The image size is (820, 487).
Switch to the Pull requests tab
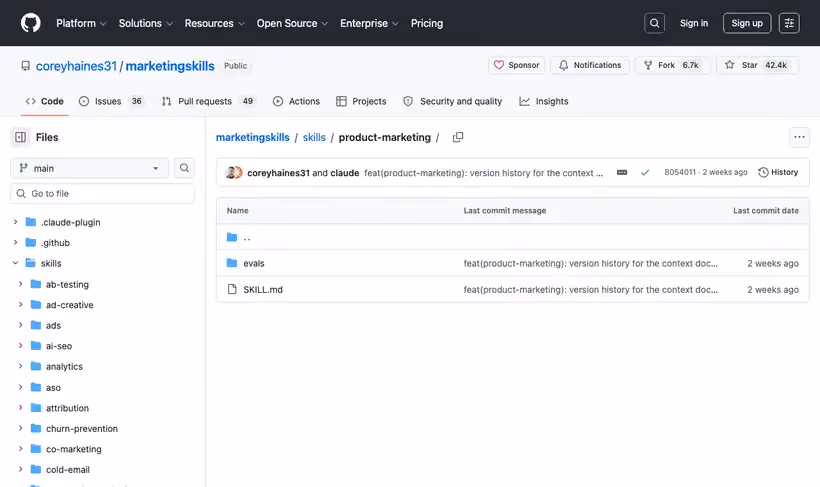(x=208, y=101)
